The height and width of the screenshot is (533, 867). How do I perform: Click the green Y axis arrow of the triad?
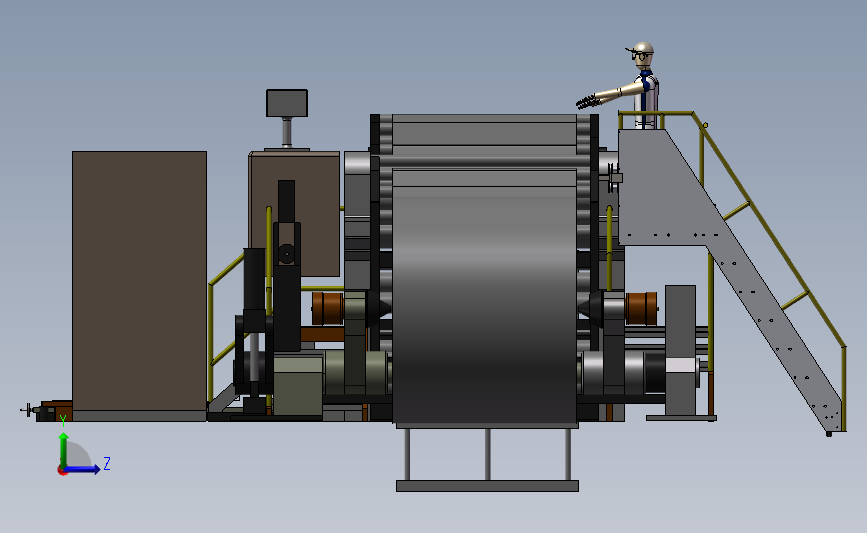[64, 450]
